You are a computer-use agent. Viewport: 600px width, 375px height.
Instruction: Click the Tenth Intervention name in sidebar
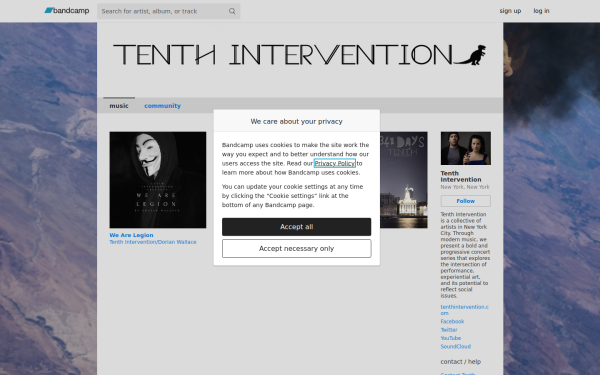[461, 176]
